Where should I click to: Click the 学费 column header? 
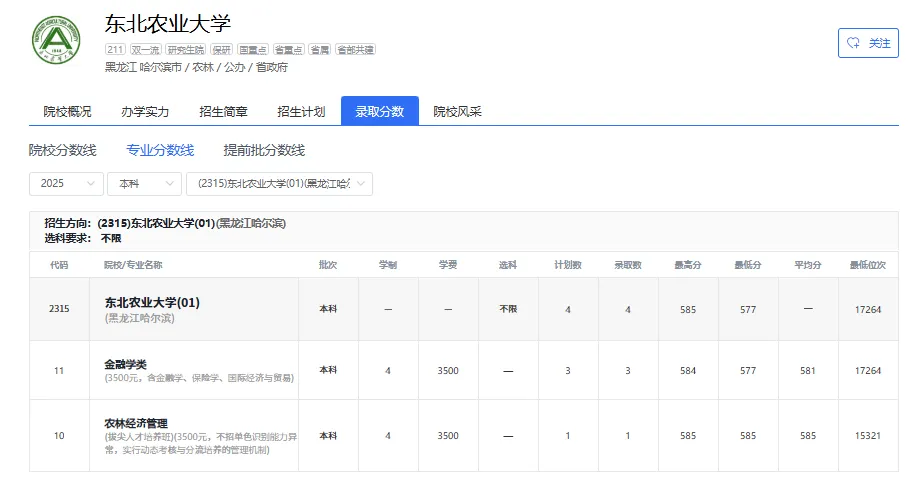448,265
